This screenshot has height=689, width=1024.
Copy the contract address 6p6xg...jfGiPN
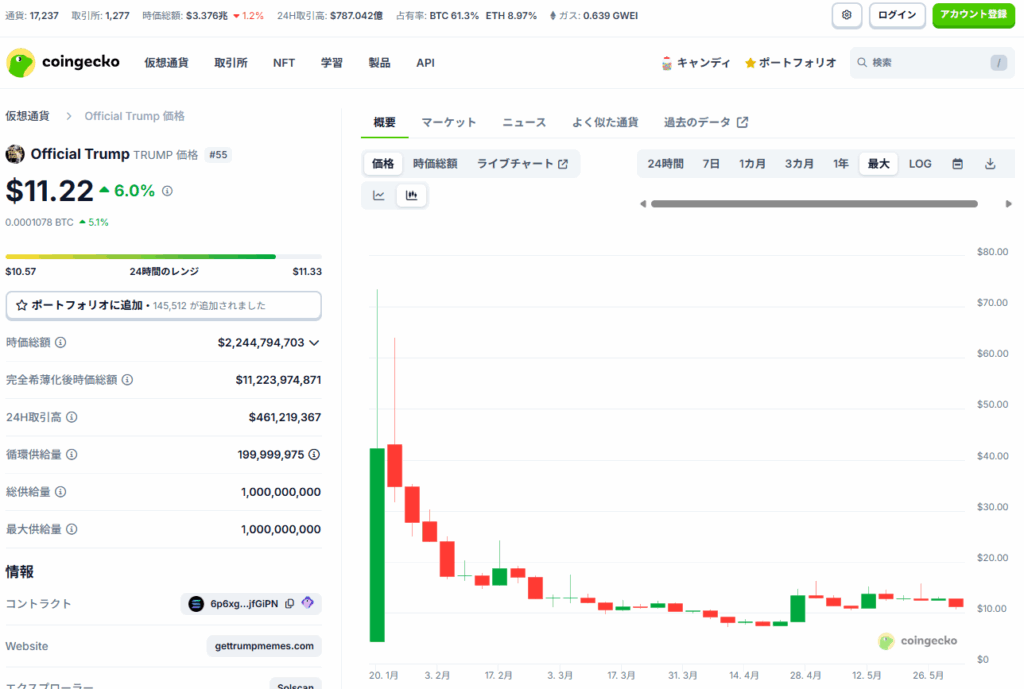(x=289, y=603)
